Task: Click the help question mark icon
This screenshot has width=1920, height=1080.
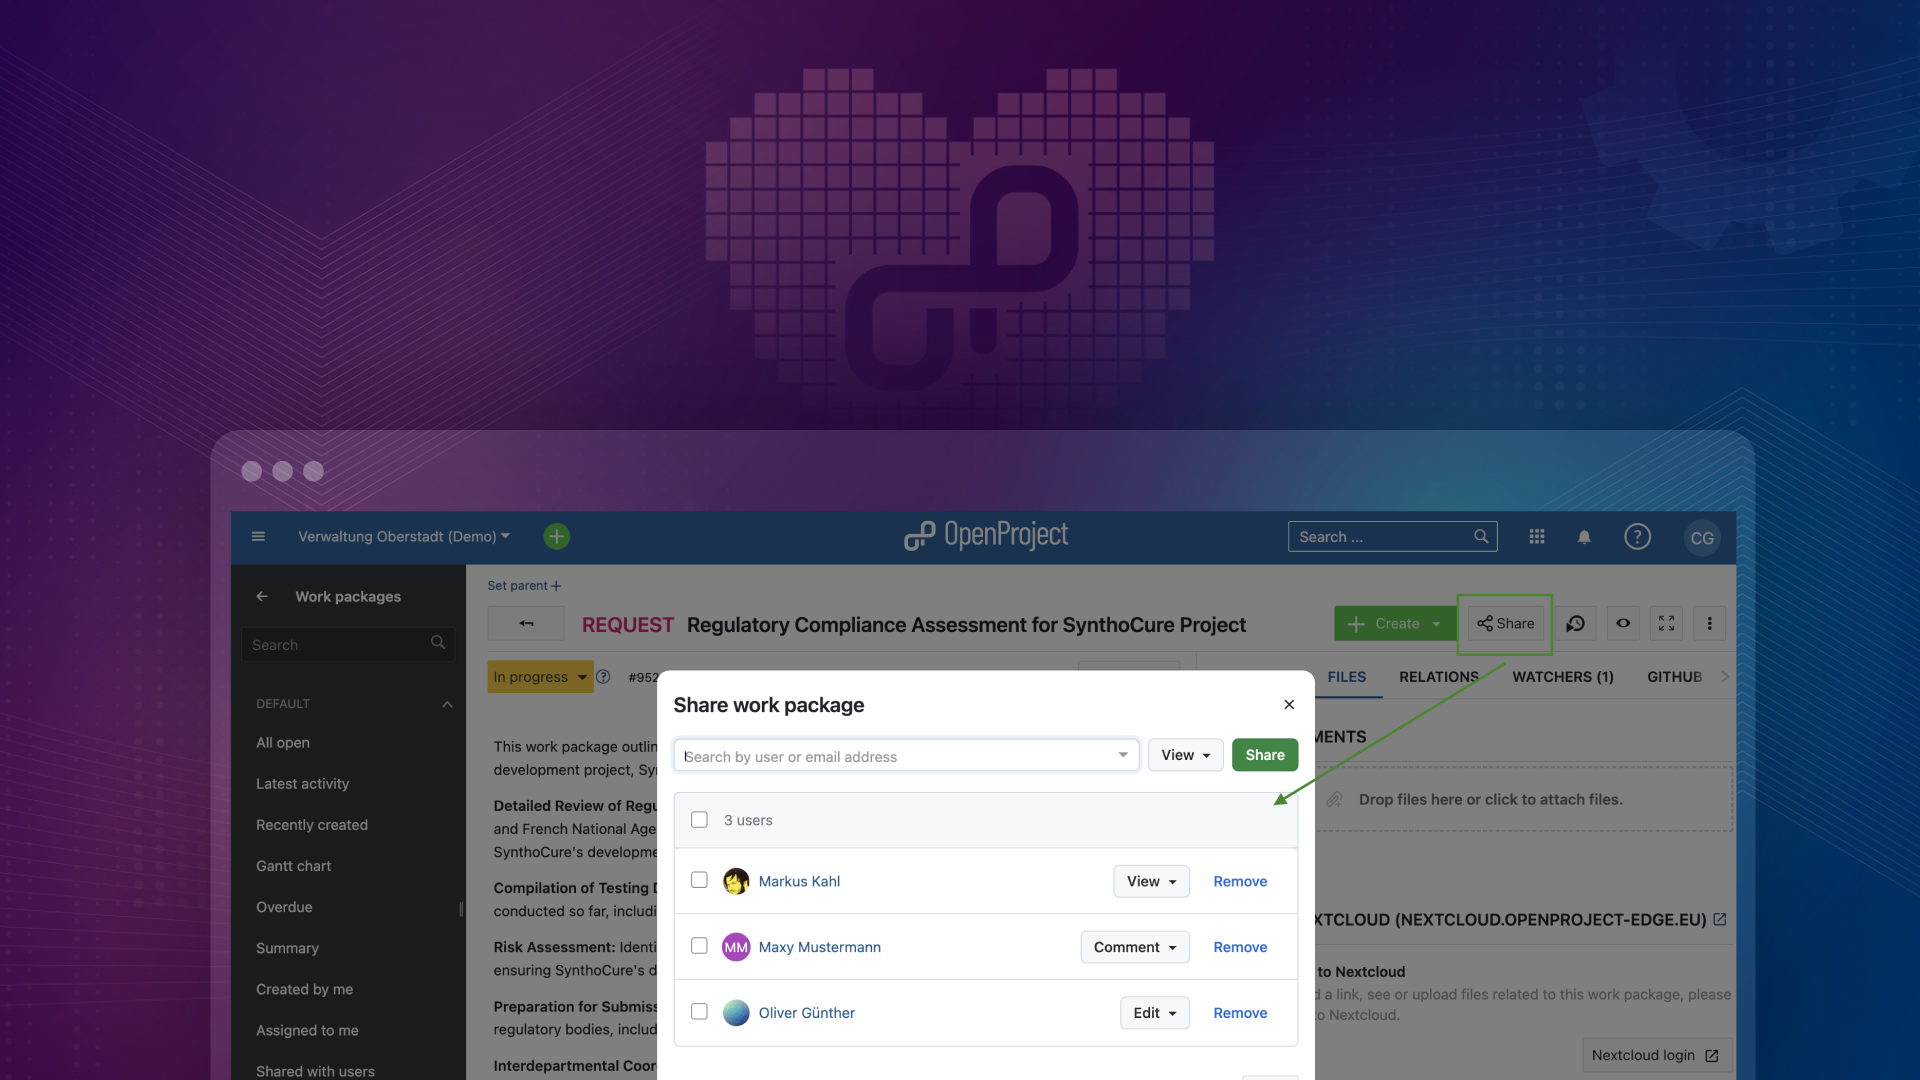Action: pos(1638,538)
